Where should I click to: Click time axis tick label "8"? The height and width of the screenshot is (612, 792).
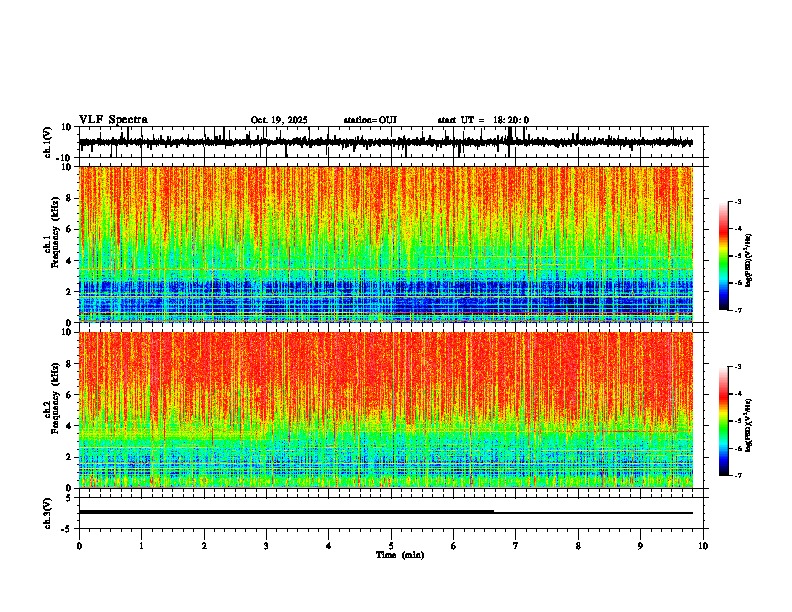pyautogui.click(x=578, y=546)
